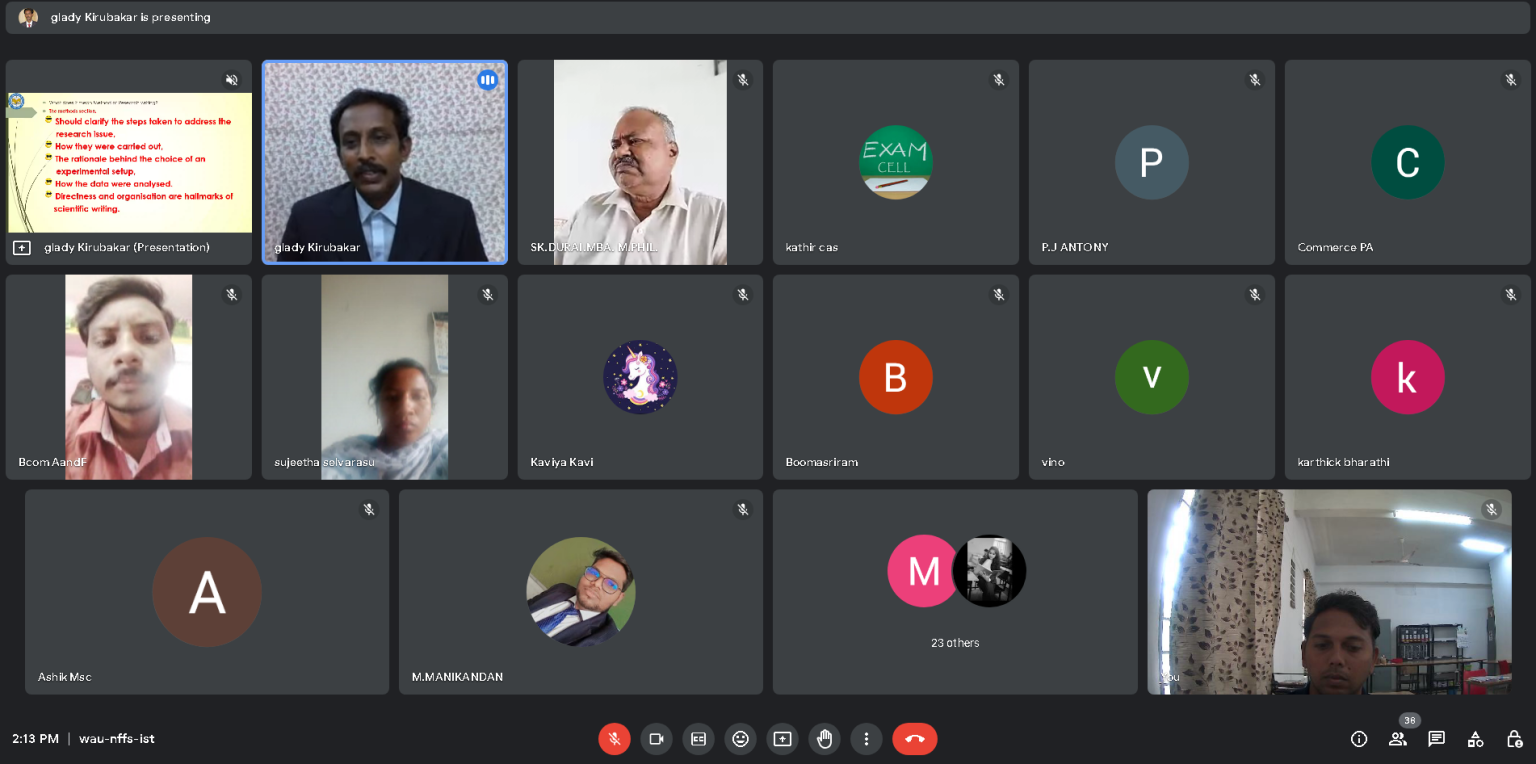Image resolution: width=1536 pixels, height=764 pixels.
Task: Open the meeting details info icon
Action: pyautogui.click(x=1359, y=739)
